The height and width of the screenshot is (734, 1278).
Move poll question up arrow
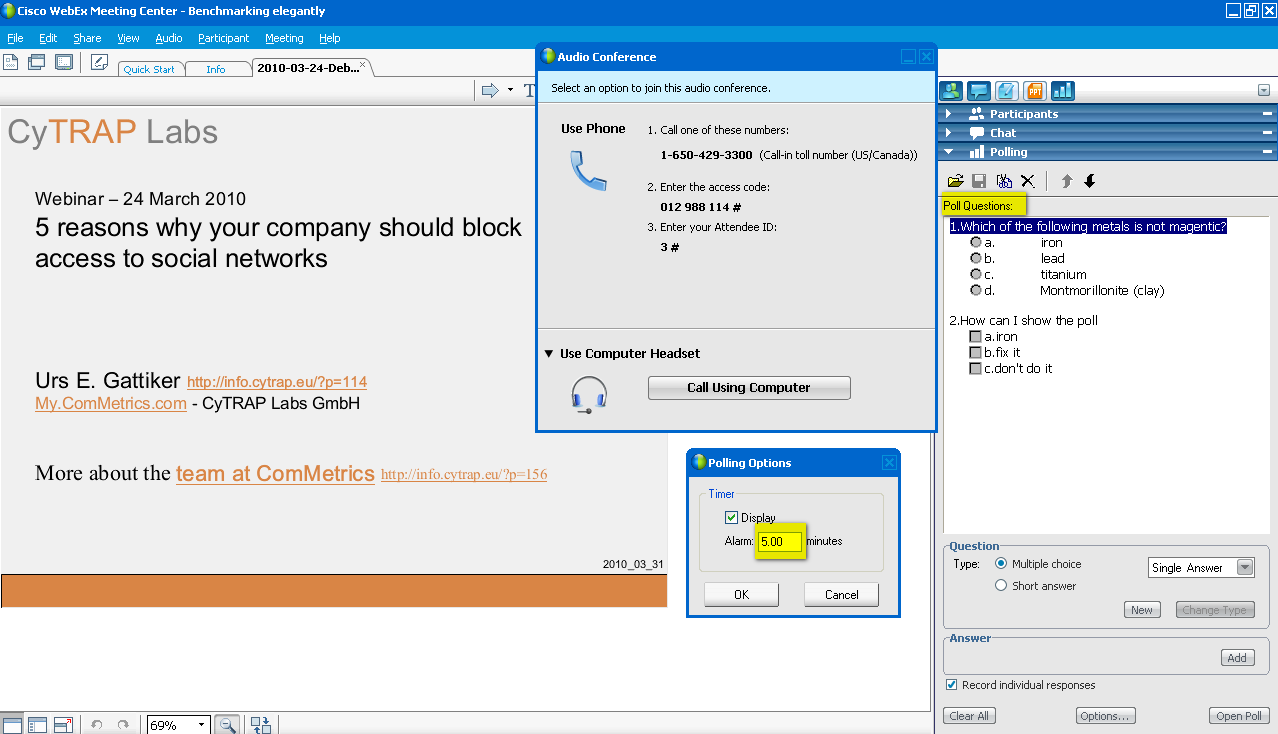[x=1067, y=181]
